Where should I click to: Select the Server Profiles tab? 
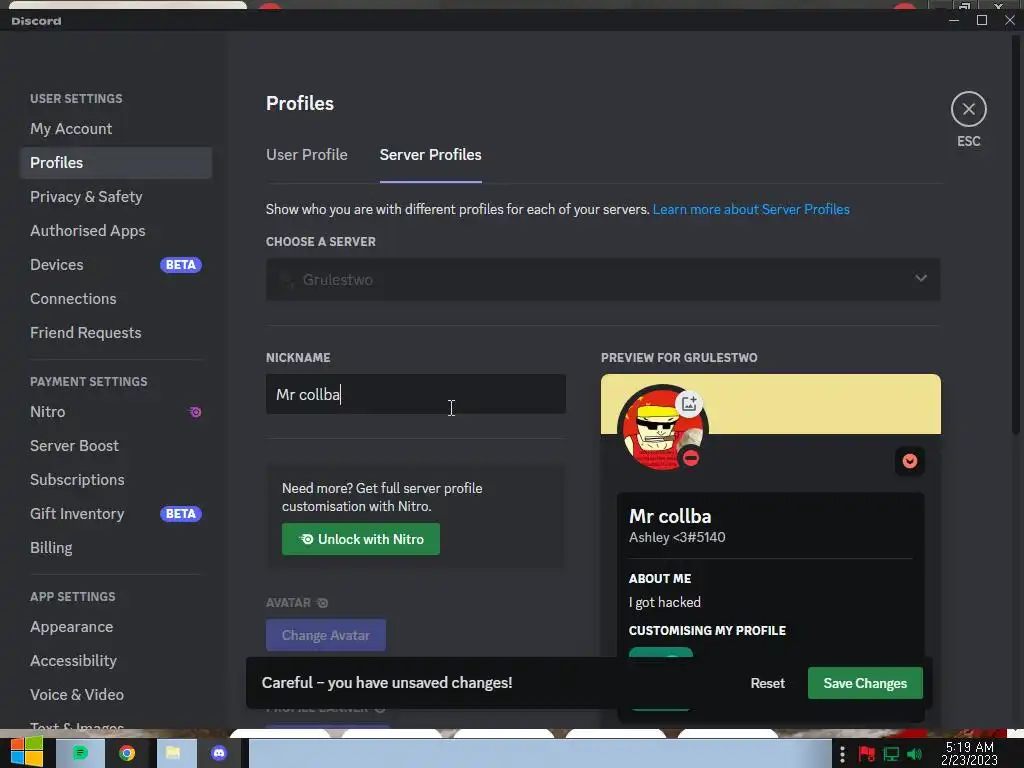[430, 155]
